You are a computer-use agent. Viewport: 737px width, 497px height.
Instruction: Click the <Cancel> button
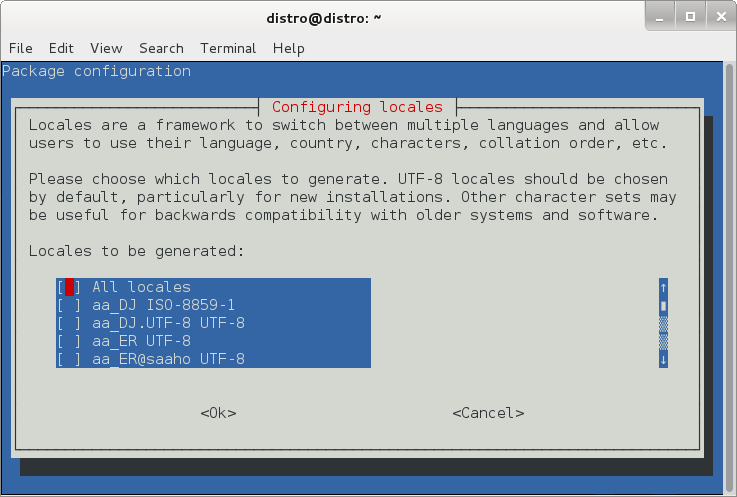pos(488,413)
